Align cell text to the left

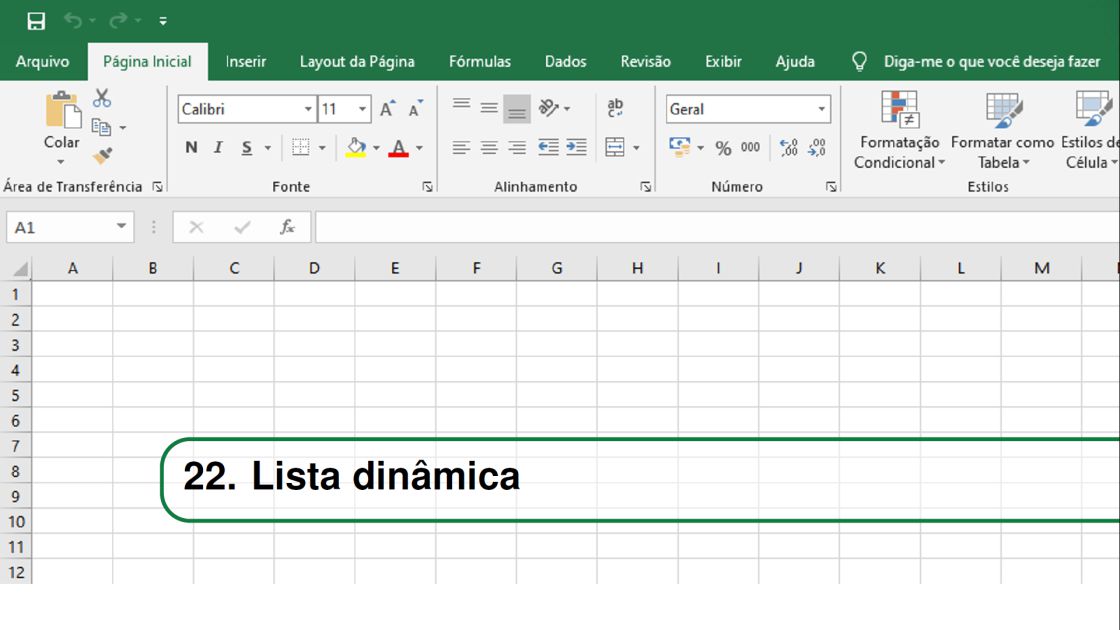[461, 148]
